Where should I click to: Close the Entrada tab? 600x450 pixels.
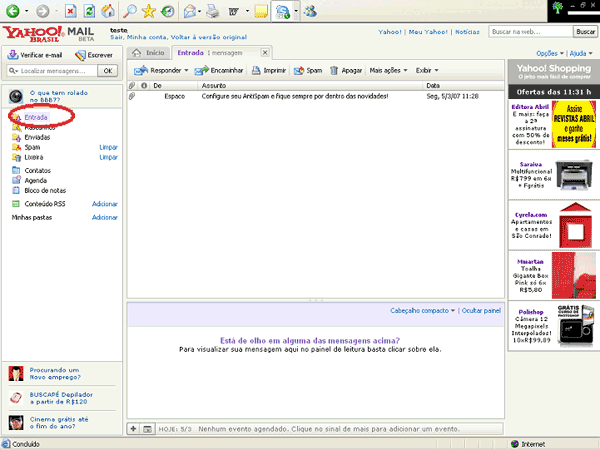[264, 52]
